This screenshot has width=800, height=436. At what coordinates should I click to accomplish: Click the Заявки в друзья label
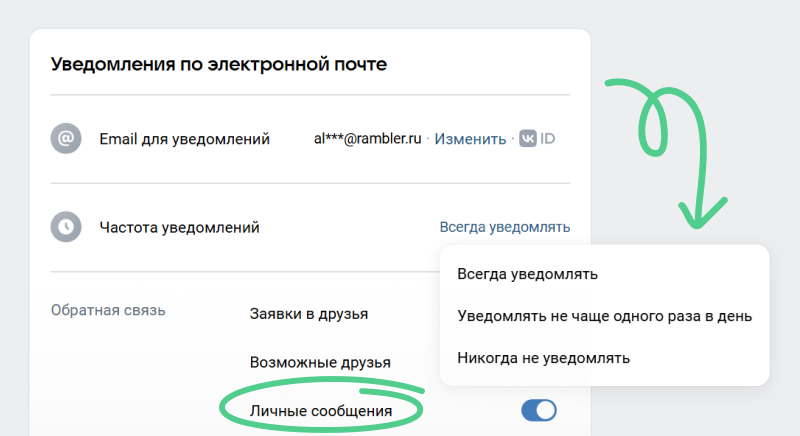click(x=308, y=314)
